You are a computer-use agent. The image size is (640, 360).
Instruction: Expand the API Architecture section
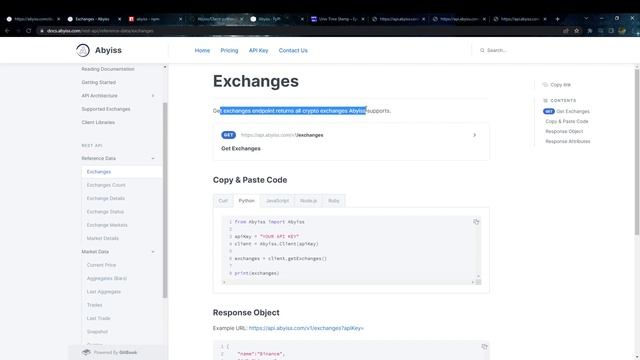[x=153, y=96]
